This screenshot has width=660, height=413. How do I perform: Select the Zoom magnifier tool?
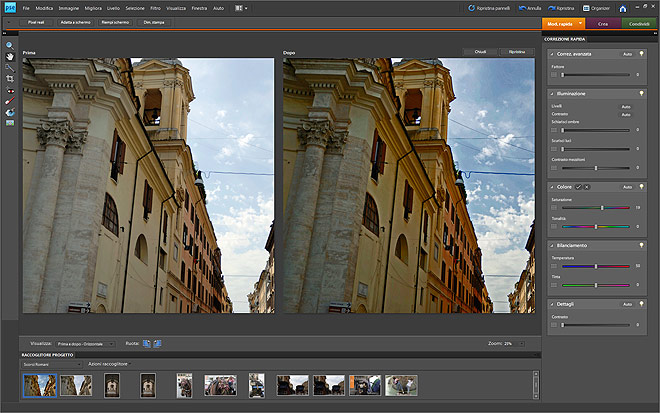10,45
